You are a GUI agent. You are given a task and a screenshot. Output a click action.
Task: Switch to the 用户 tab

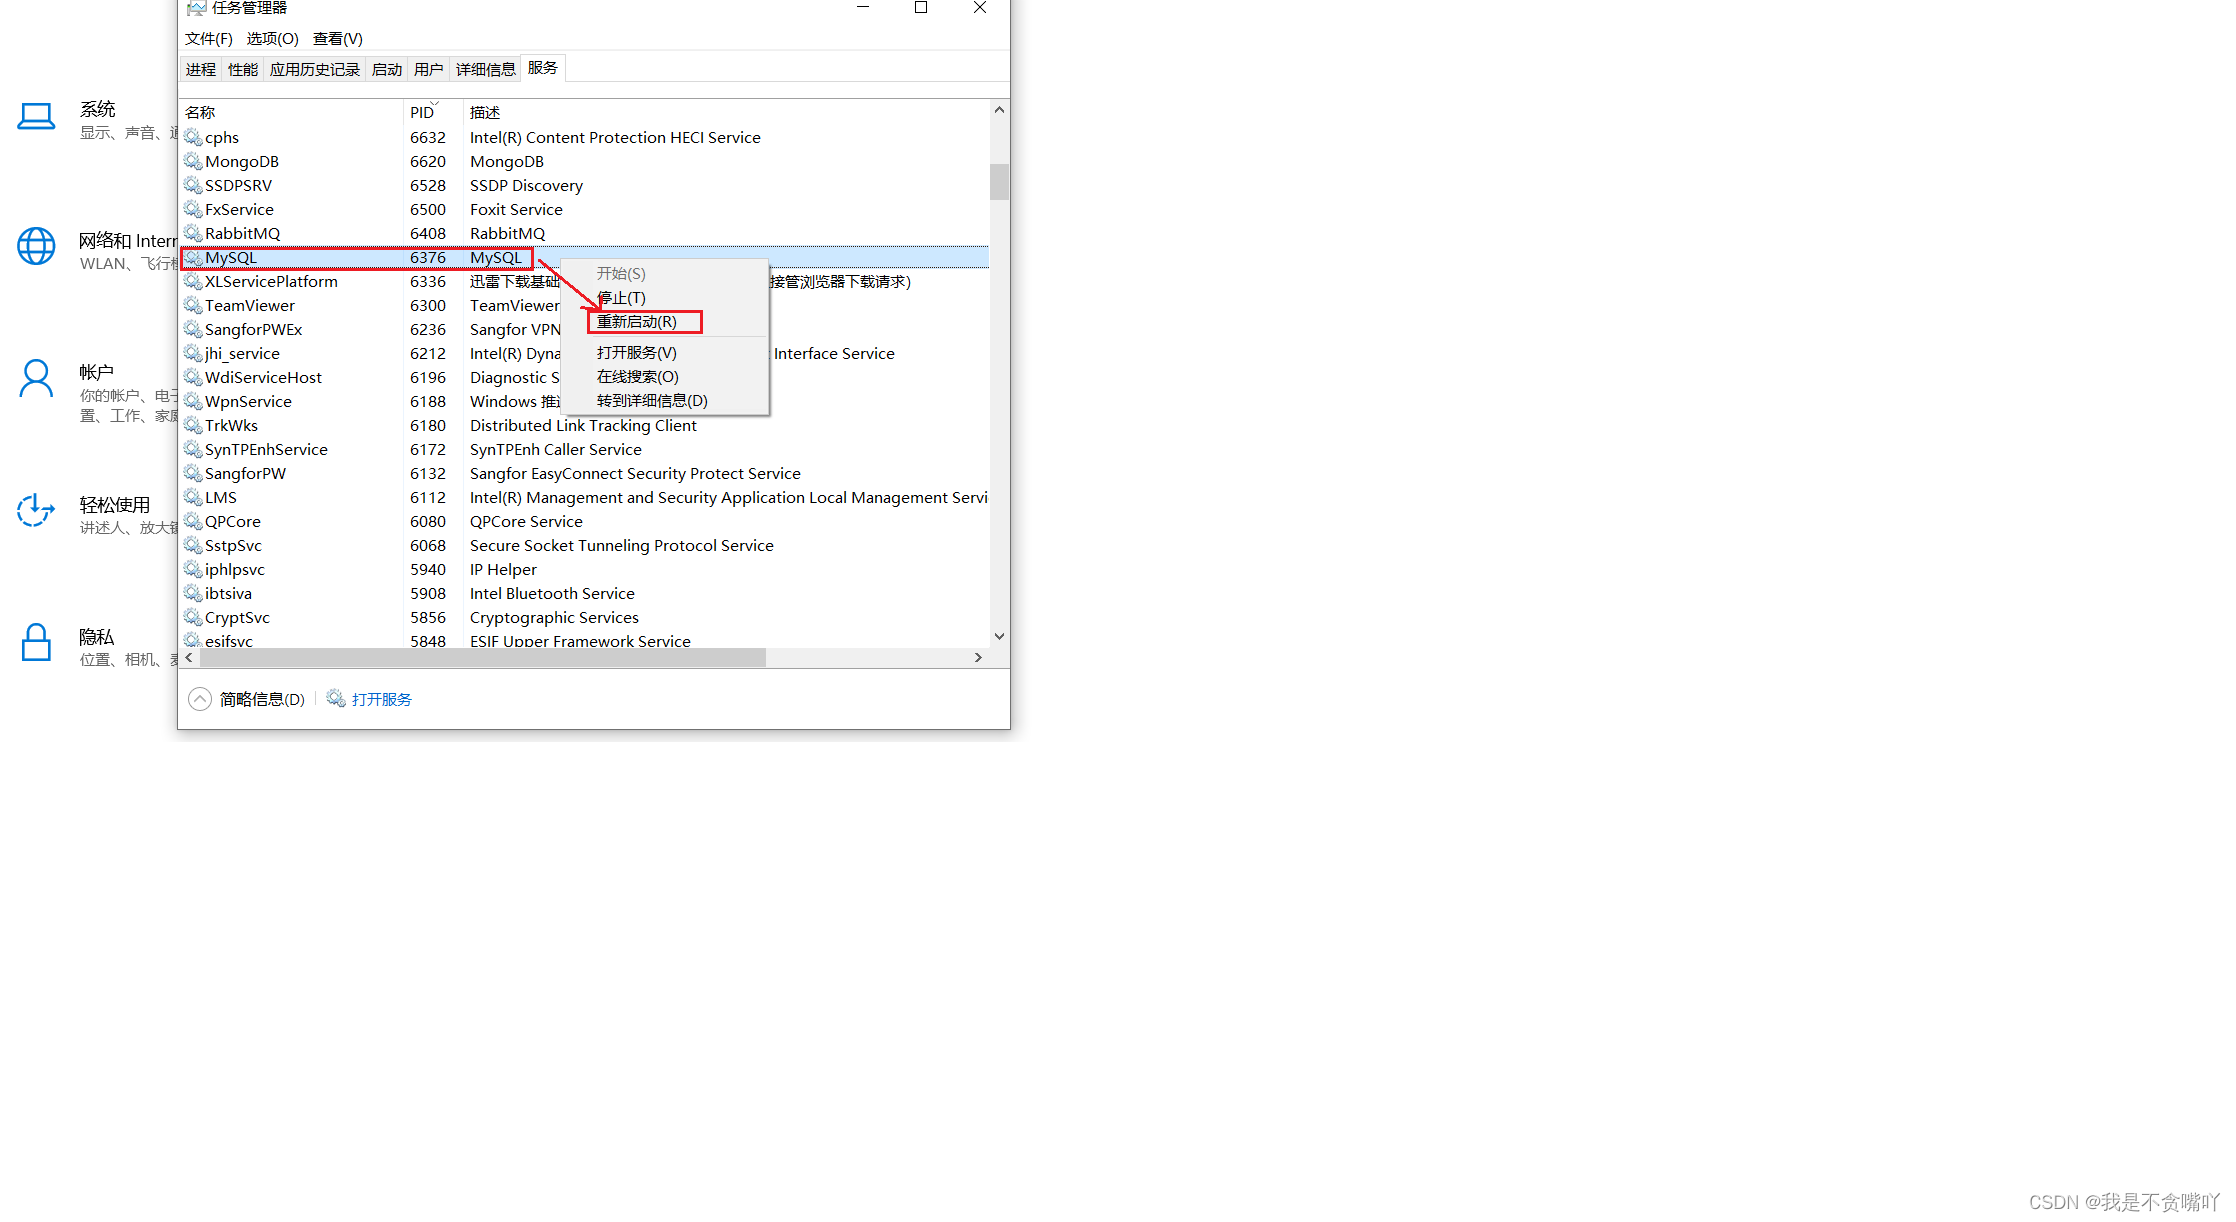pyautogui.click(x=429, y=69)
